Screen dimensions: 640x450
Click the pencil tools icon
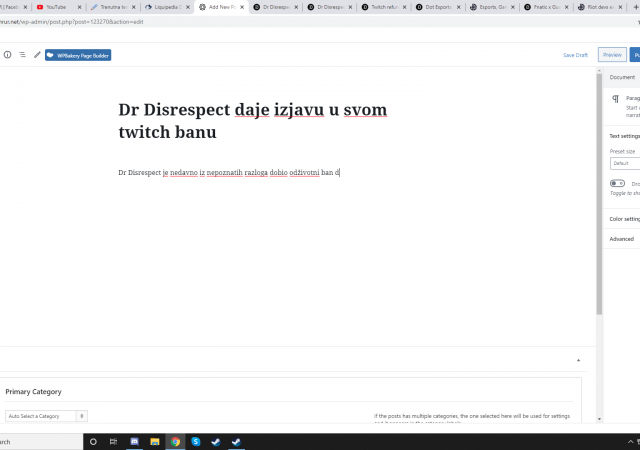(37, 55)
